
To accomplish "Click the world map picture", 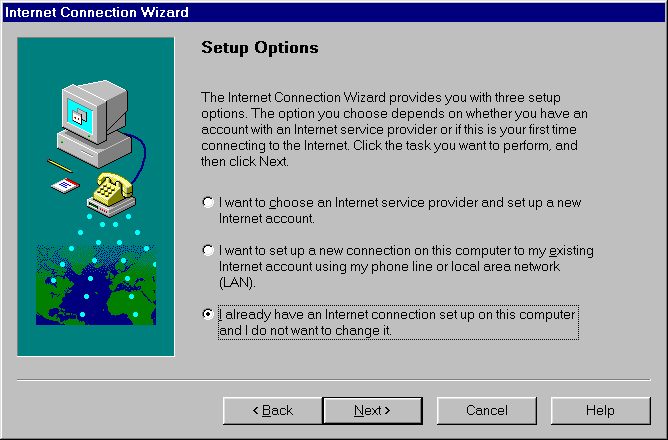I will coord(96,285).
